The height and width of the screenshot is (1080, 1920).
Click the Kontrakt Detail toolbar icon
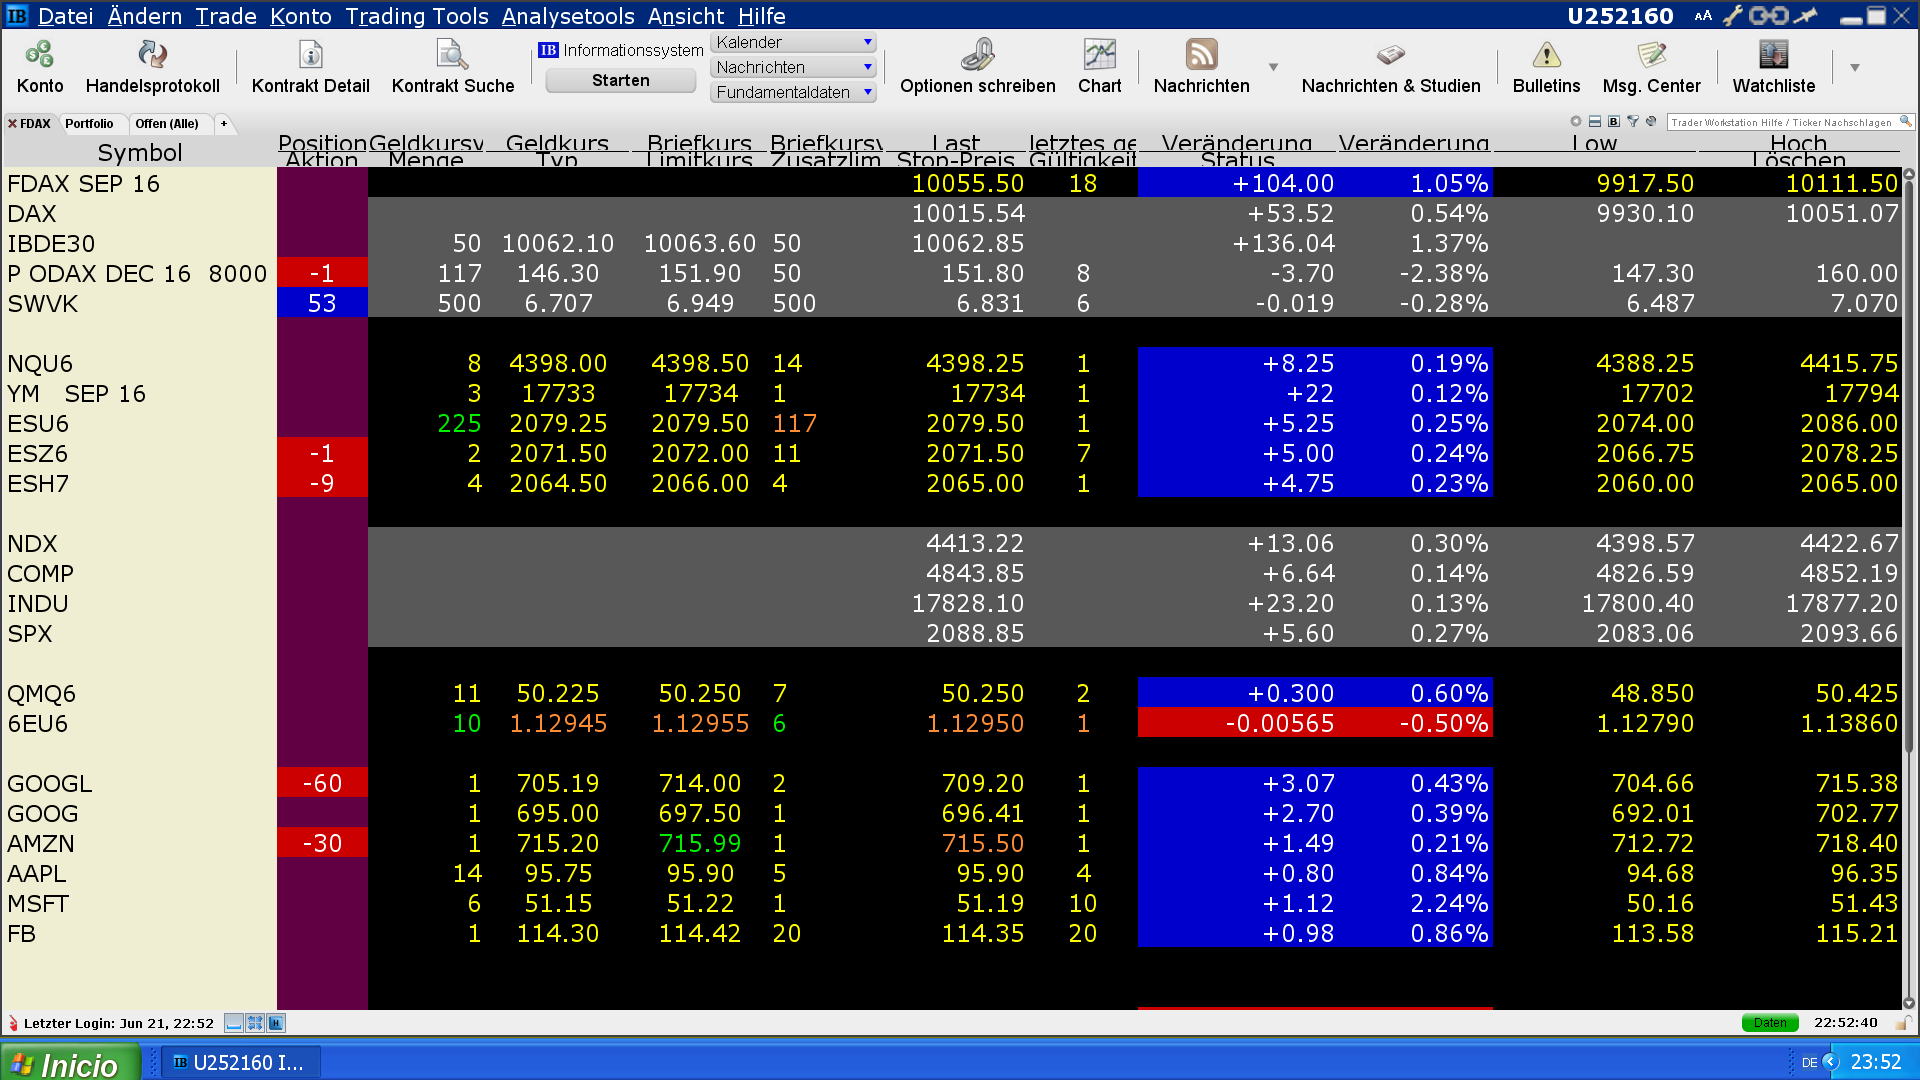[x=310, y=55]
